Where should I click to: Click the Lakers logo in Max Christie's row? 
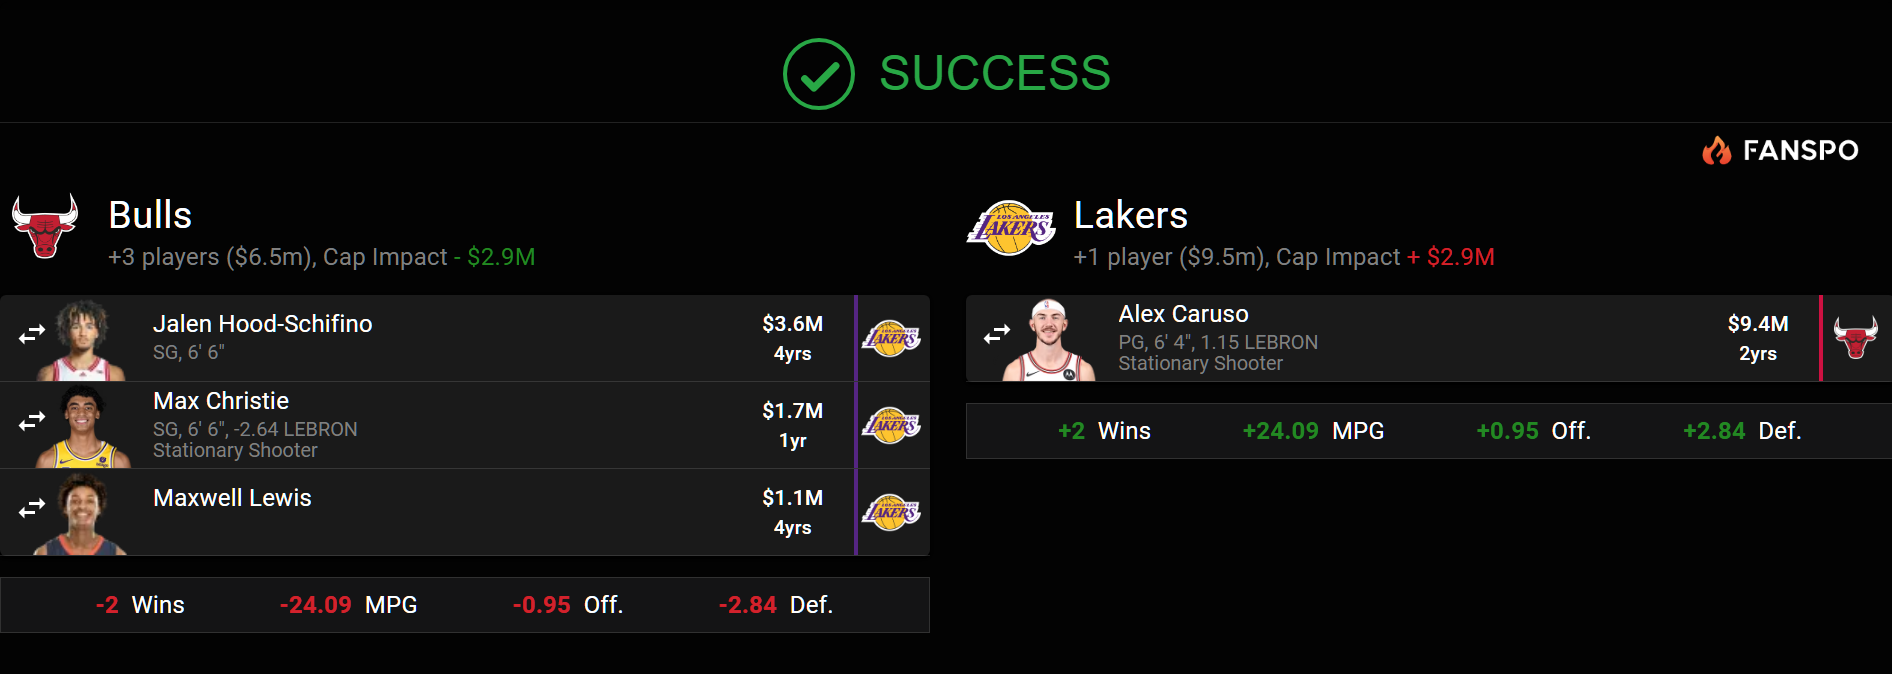point(891,425)
